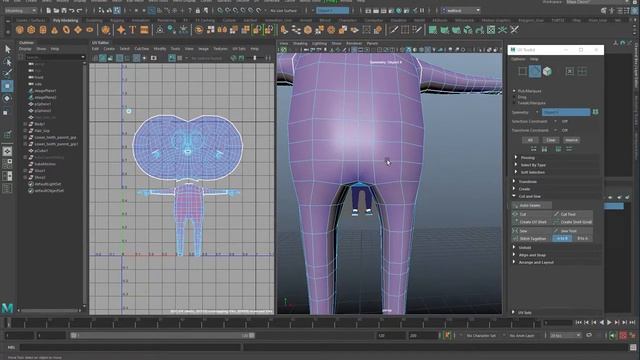Create a polygon torus from the shelf
640x360 pixels.
pyautogui.click(x=66, y=30)
